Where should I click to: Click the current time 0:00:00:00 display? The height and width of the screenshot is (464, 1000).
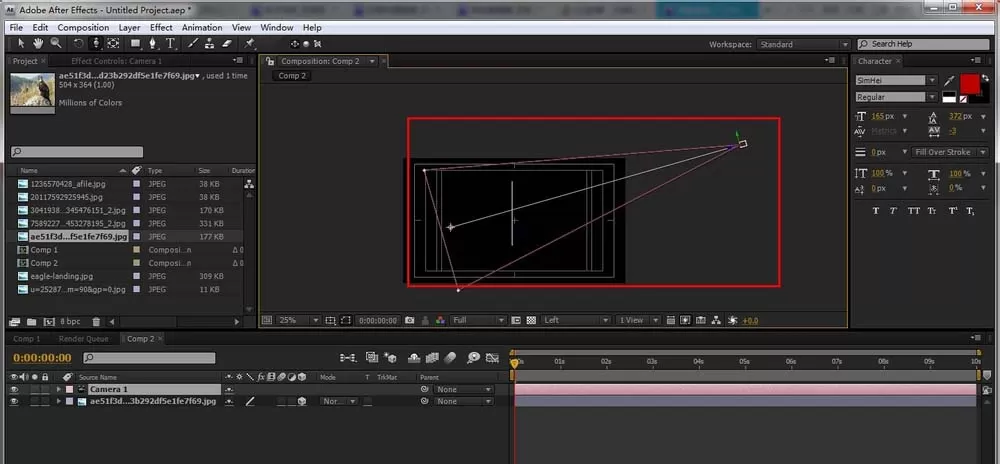coord(42,358)
